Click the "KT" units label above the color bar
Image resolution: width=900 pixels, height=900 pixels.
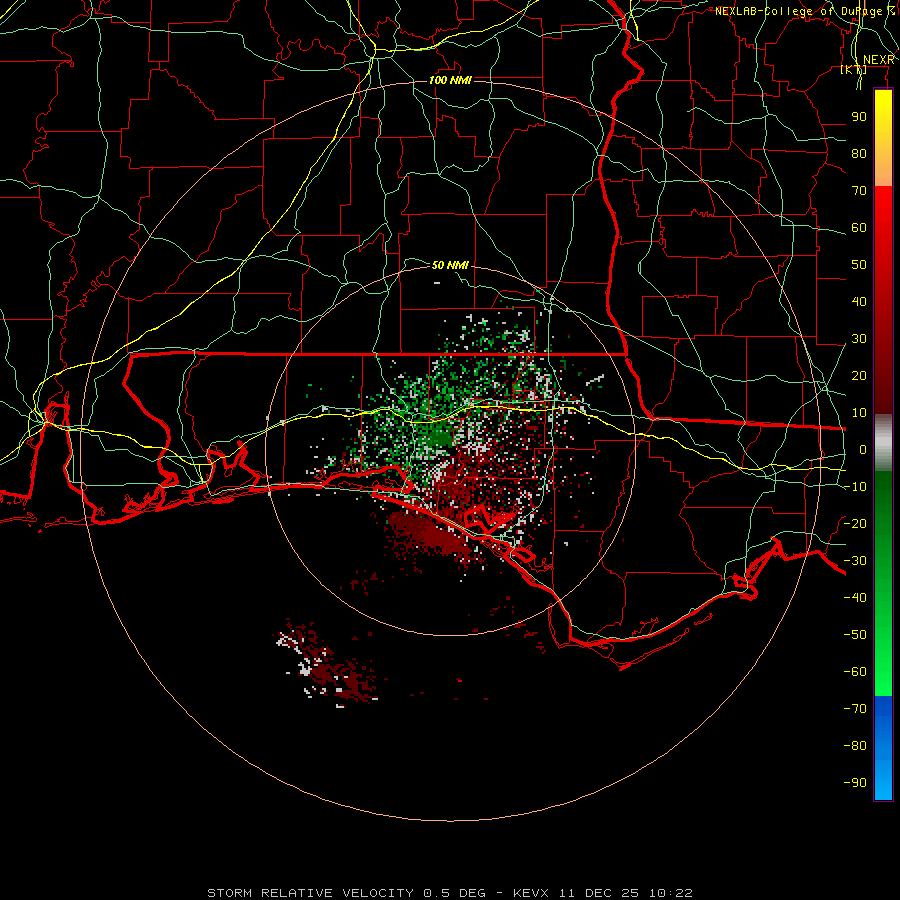coord(853,69)
